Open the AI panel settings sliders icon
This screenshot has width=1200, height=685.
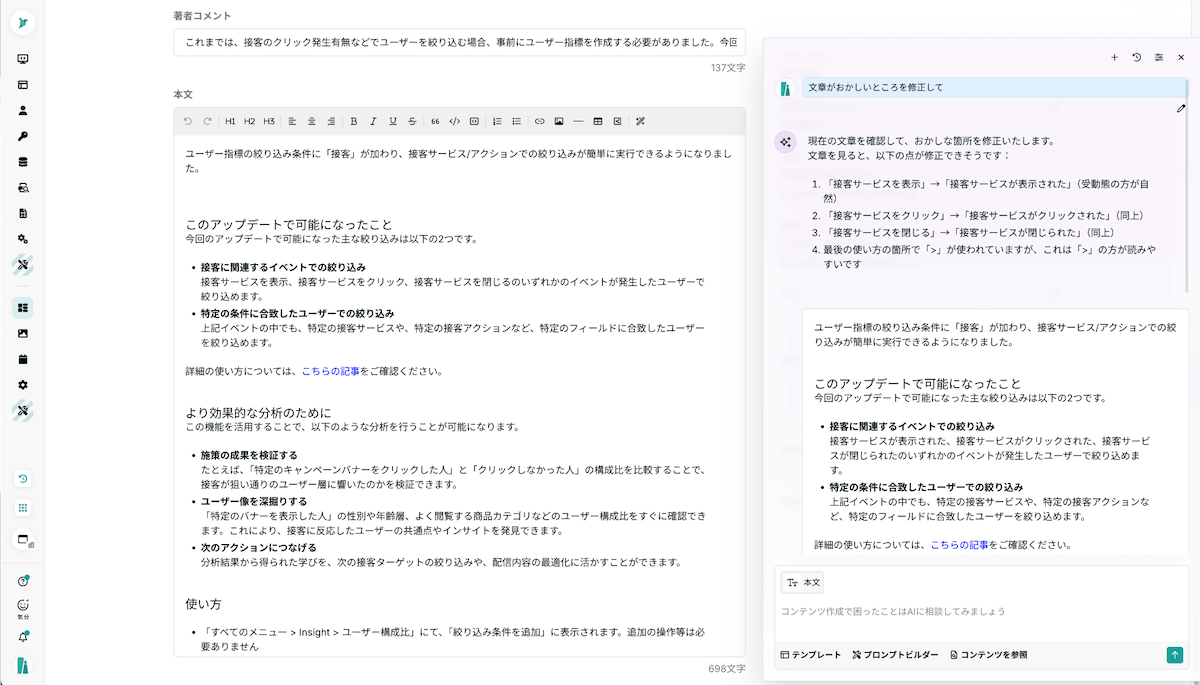pos(1158,57)
